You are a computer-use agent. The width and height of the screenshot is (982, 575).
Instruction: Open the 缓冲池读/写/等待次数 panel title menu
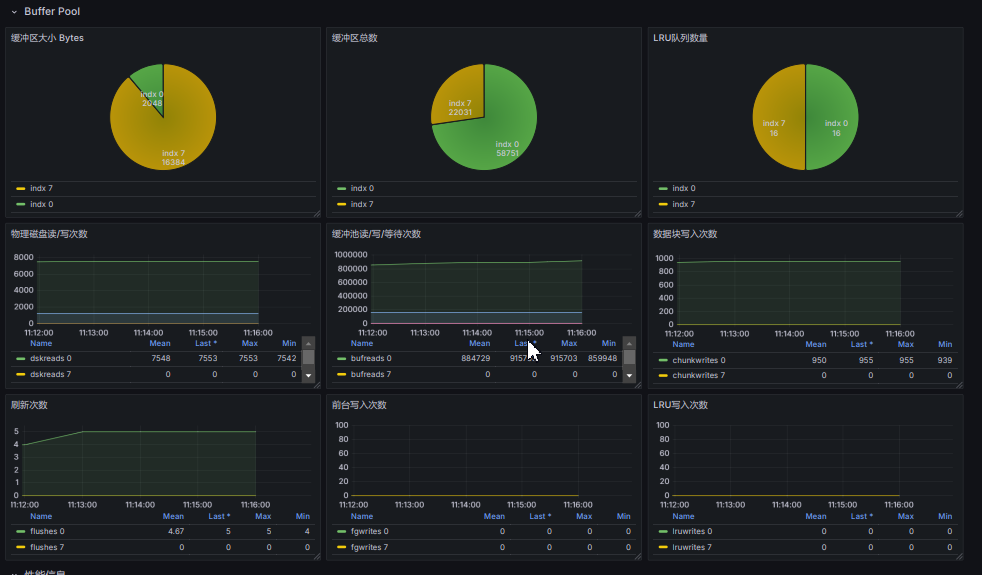[x=376, y=234]
